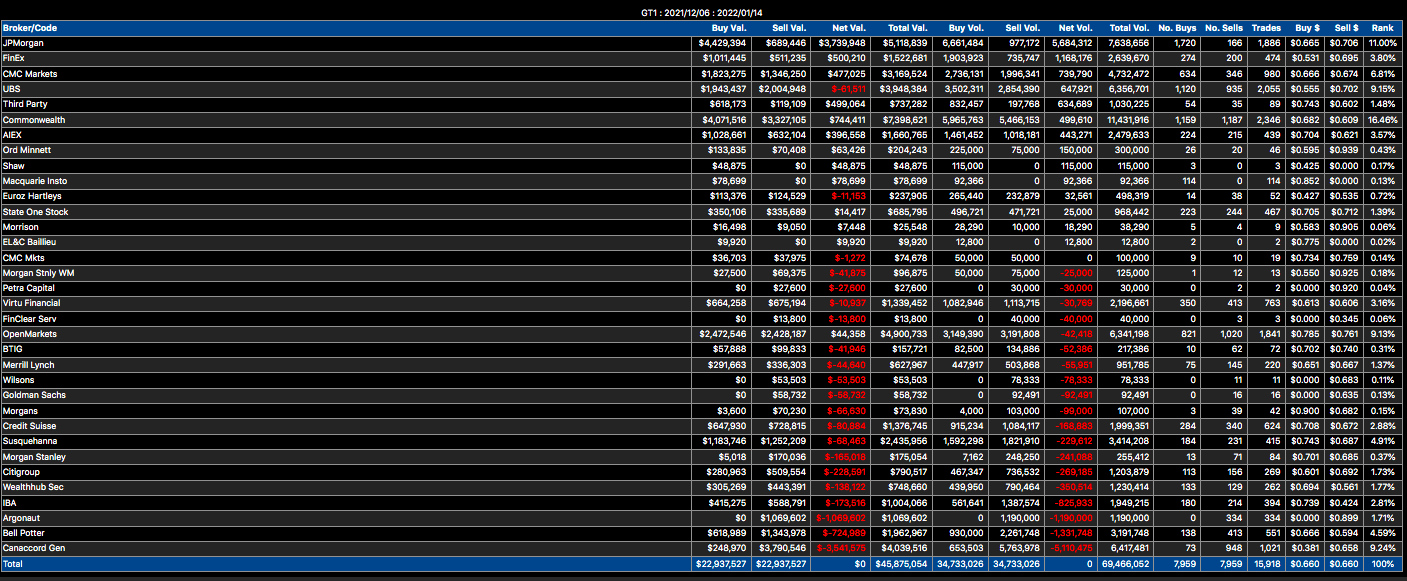Image resolution: width=1407 pixels, height=581 pixels.
Task: Select the JPMorgan broker row
Action: [703, 43]
